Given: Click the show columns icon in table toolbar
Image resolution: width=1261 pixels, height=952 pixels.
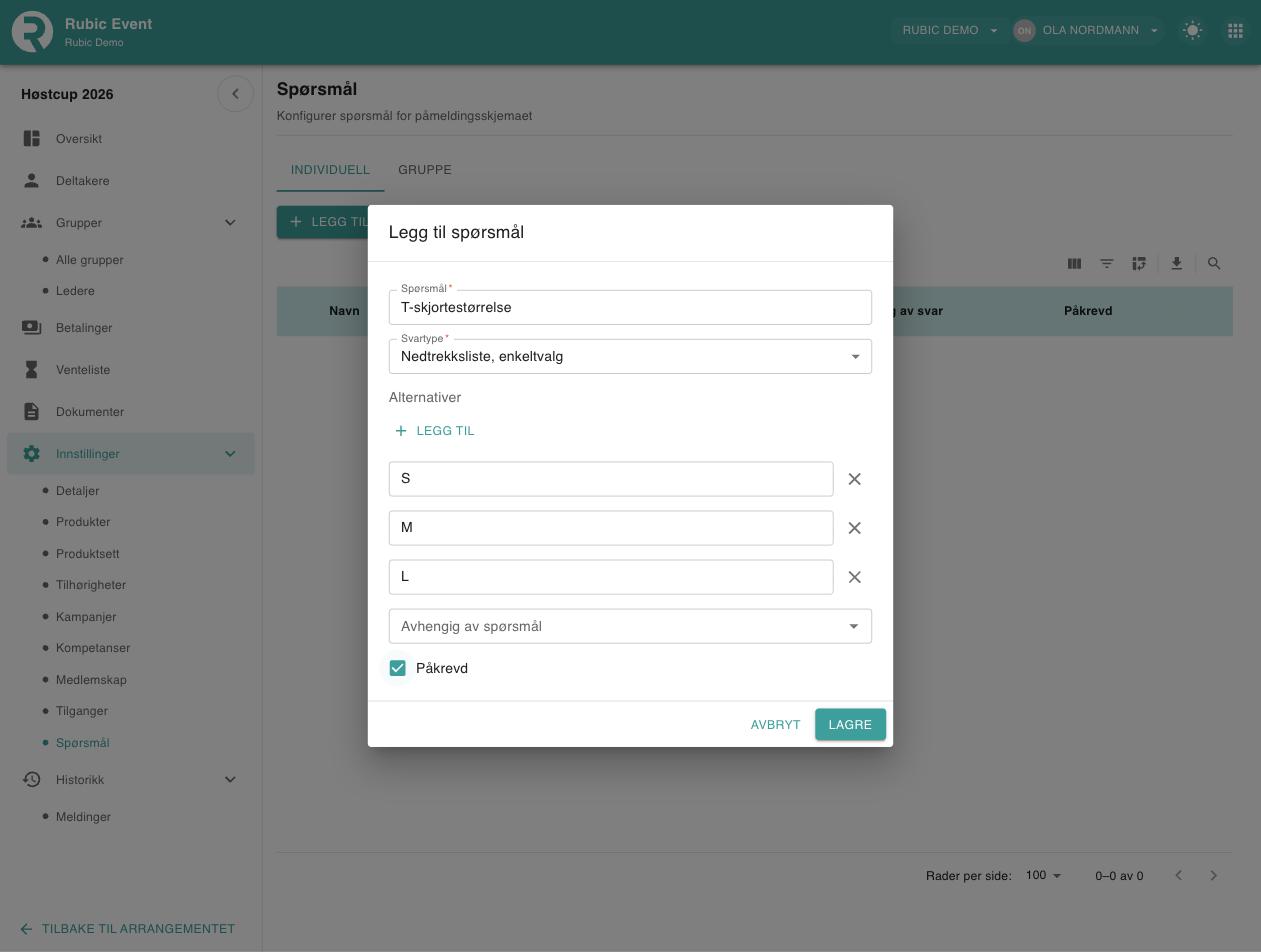Looking at the screenshot, I should point(1074,263).
